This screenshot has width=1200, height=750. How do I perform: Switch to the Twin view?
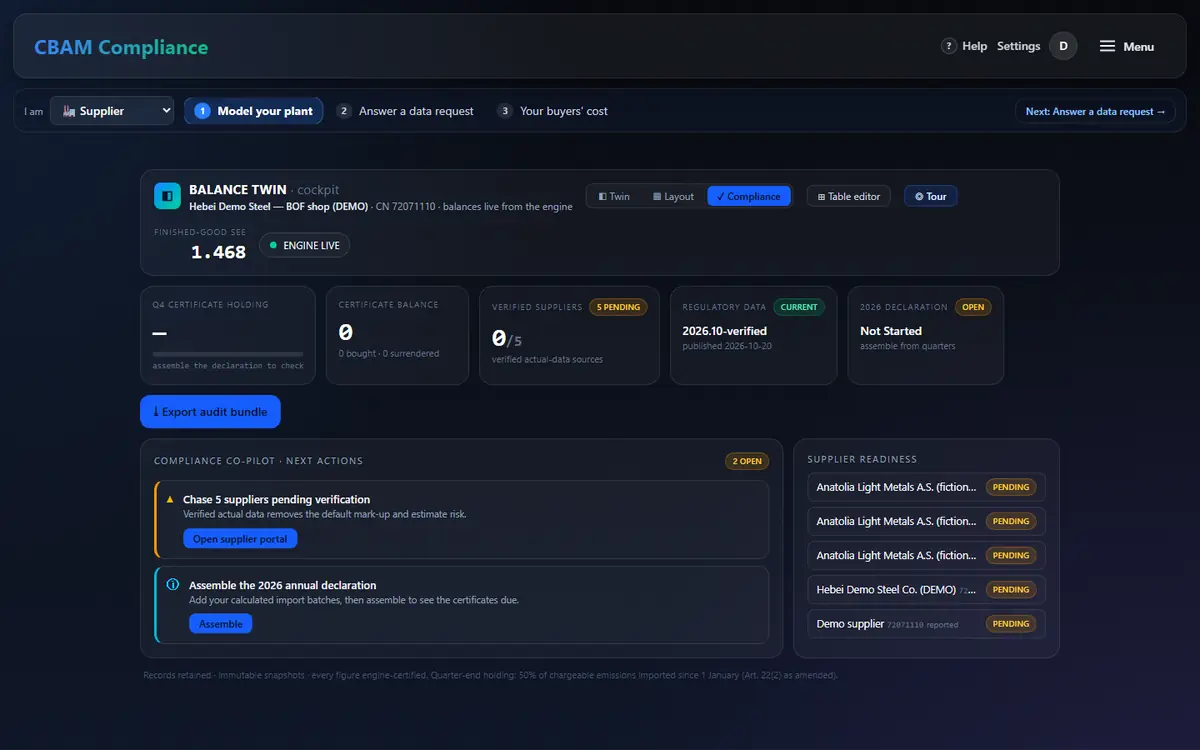614,196
